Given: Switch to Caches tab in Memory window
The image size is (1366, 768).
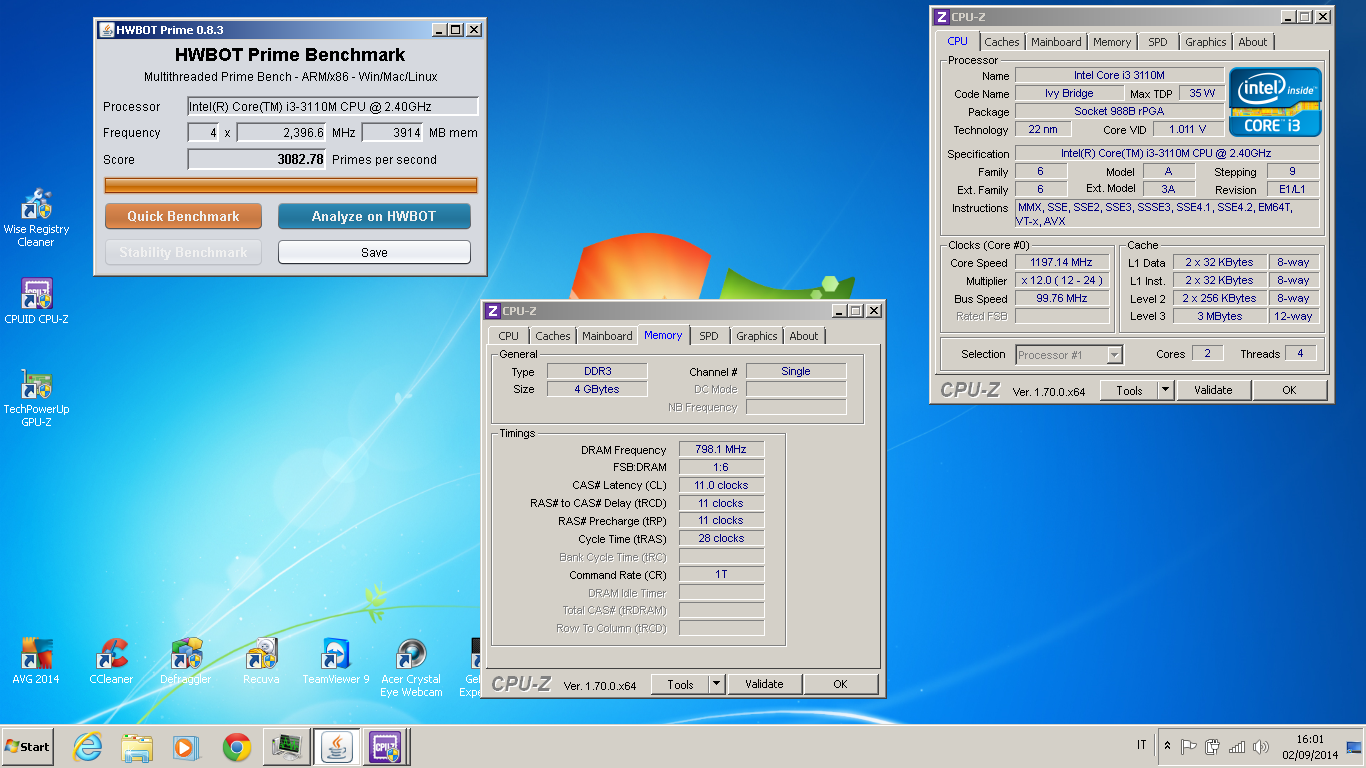Looking at the screenshot, I should 552,336.
